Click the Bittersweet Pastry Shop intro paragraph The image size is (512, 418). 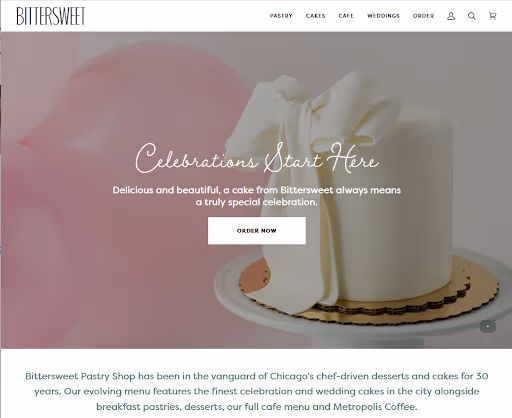pyautogui.click(x=257, y=391)
